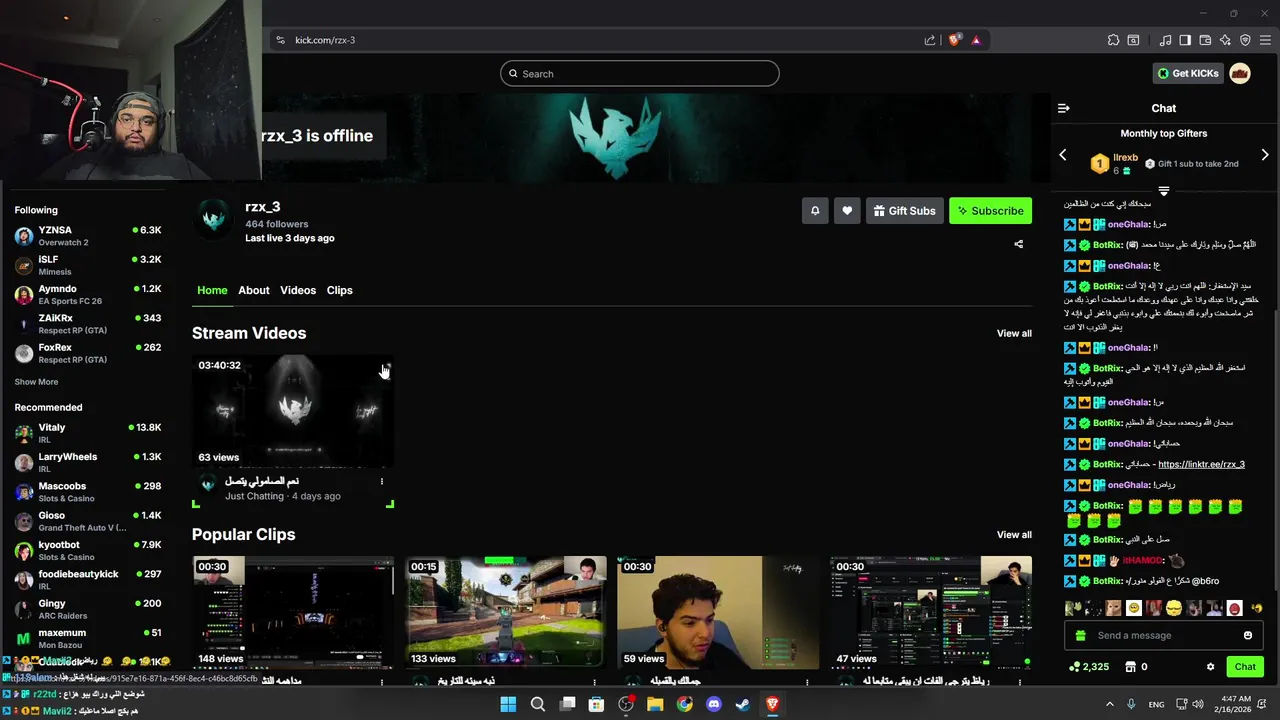Open the tab search icon in toolbar
The height and width of the screenshot is (720, 1280).
tap(1133, 40)
